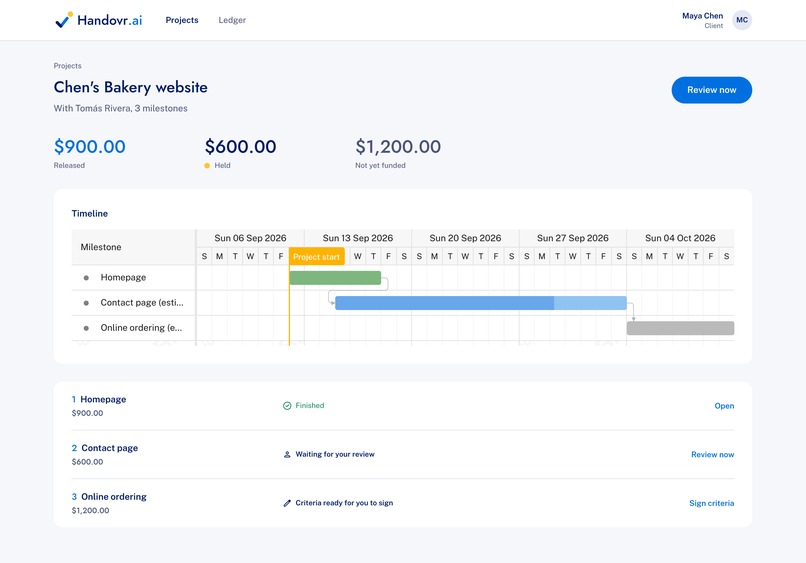The width and height of the screenshot is (806, 563).
Task: Click the $900.00 Released amount
Action: tap(89, 147)
